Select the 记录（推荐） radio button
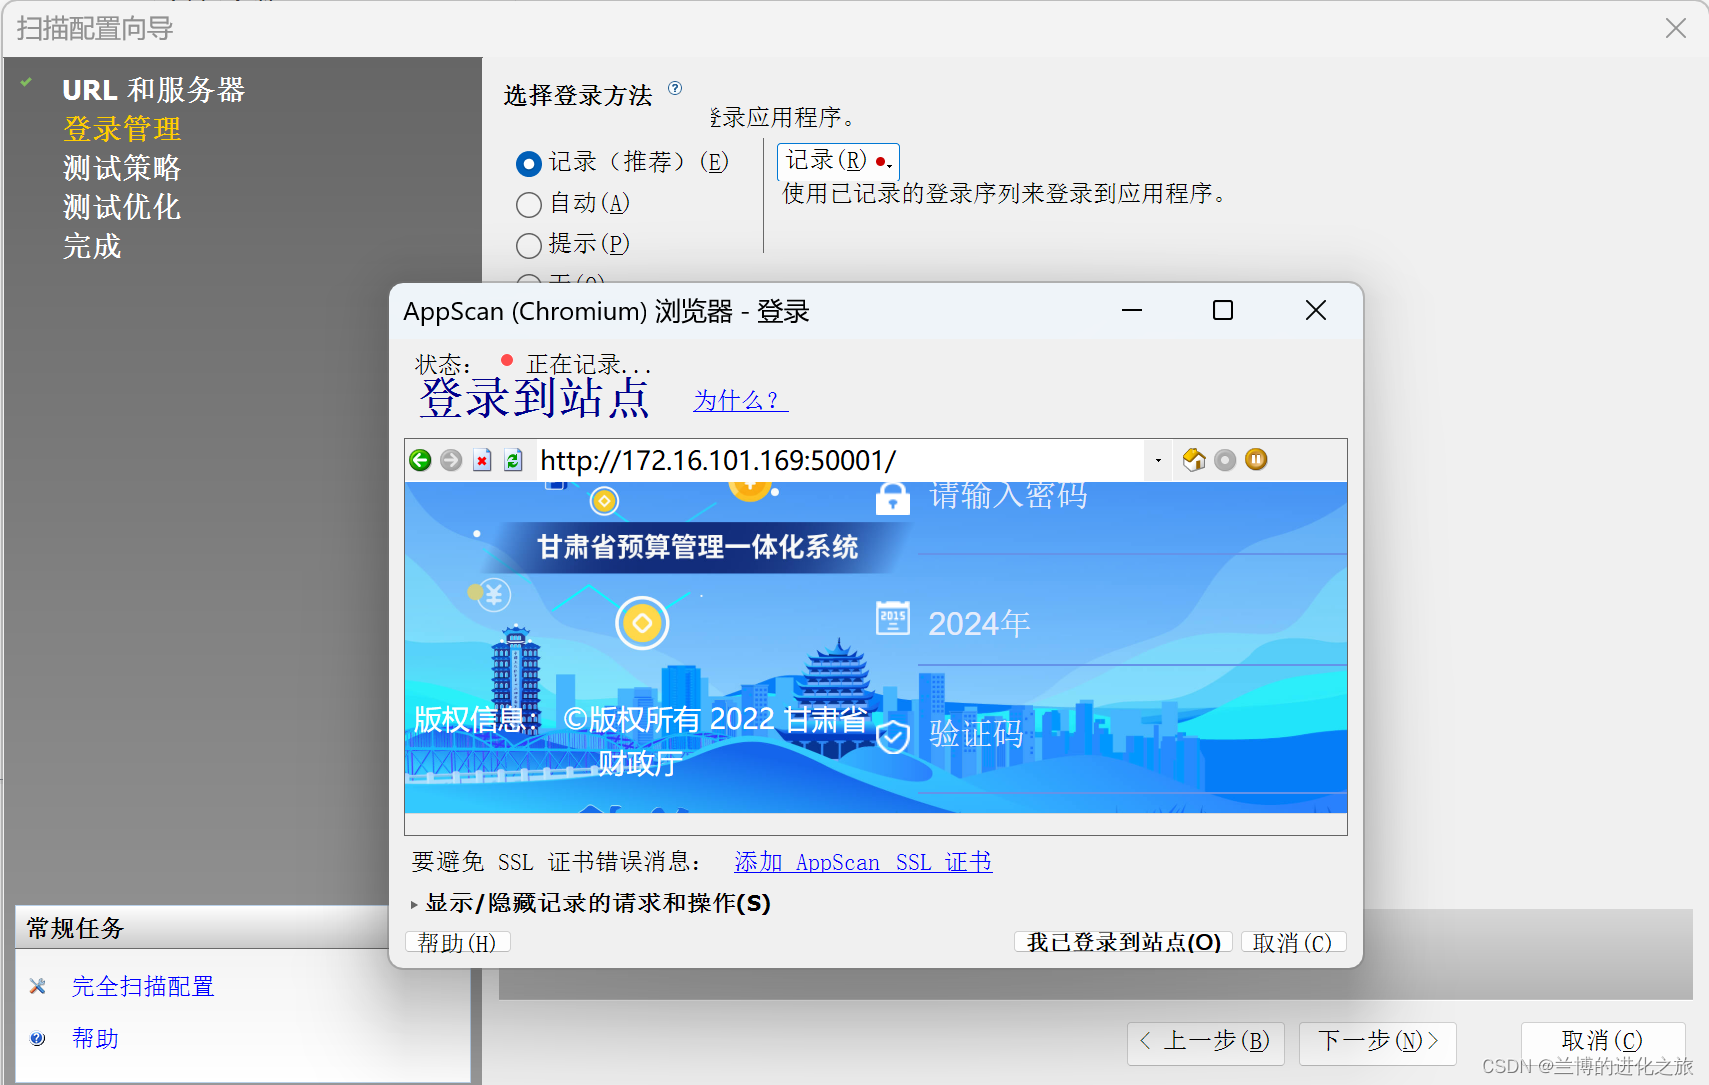Viewport: 1709px width, 1085px height. coord(529,163)
